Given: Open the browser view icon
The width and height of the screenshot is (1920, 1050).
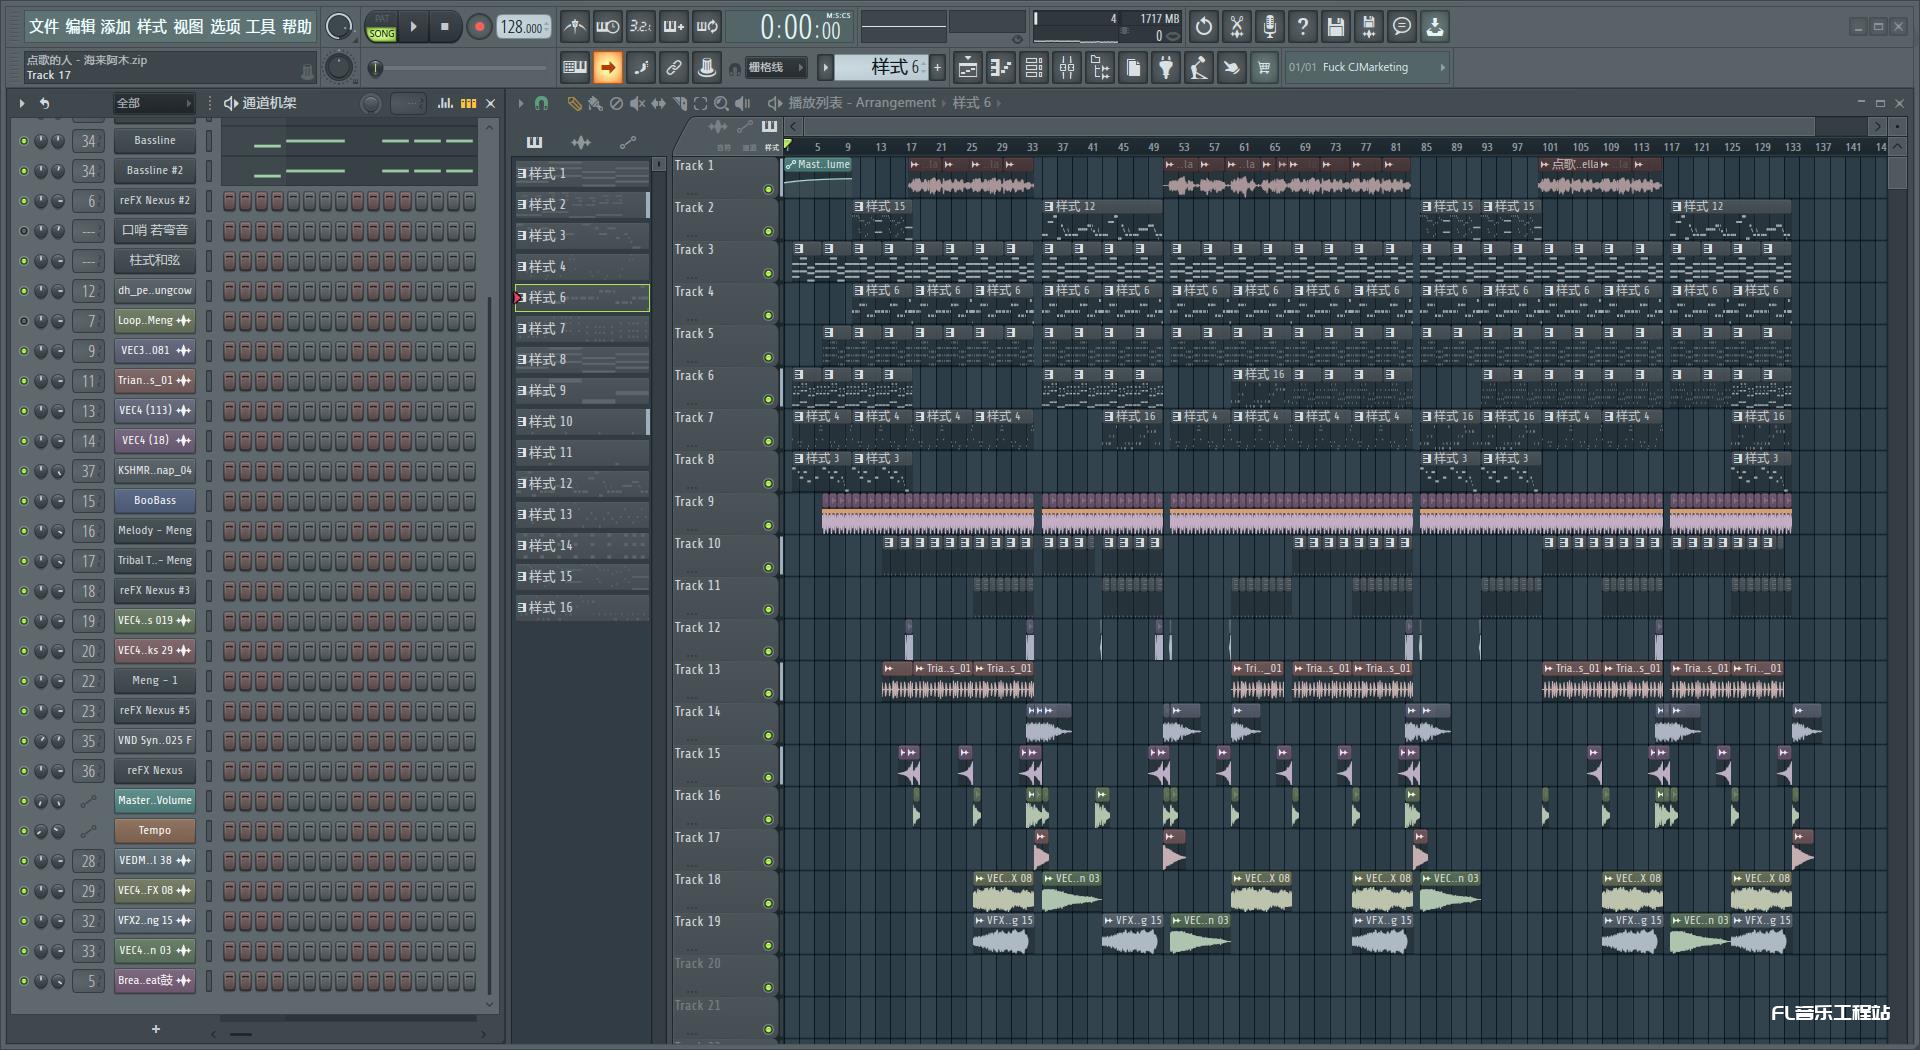Looking at the screenshot, I should (x=1100, y=68).
